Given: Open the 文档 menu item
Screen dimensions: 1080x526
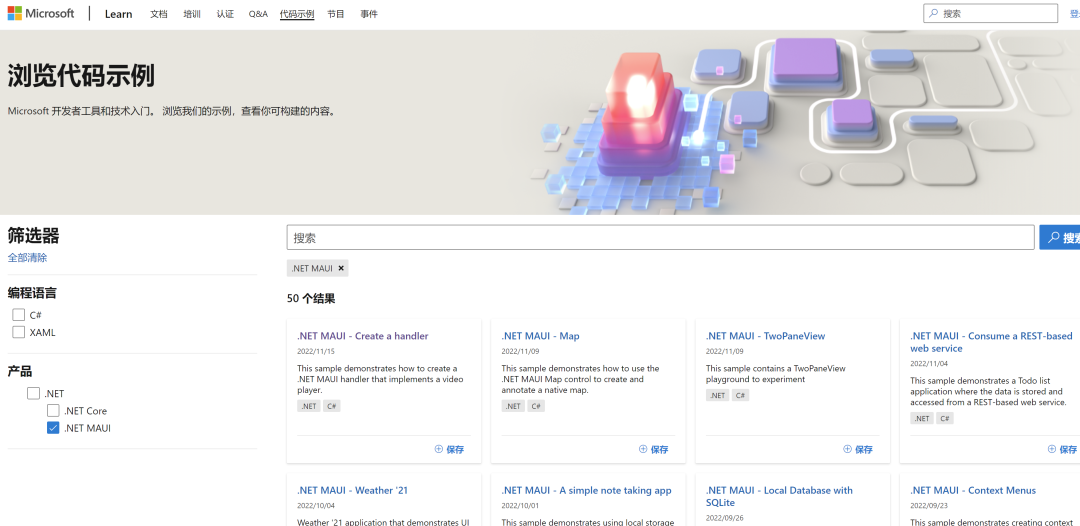Looking at the screenshot, I should click(x=159, y=14).
